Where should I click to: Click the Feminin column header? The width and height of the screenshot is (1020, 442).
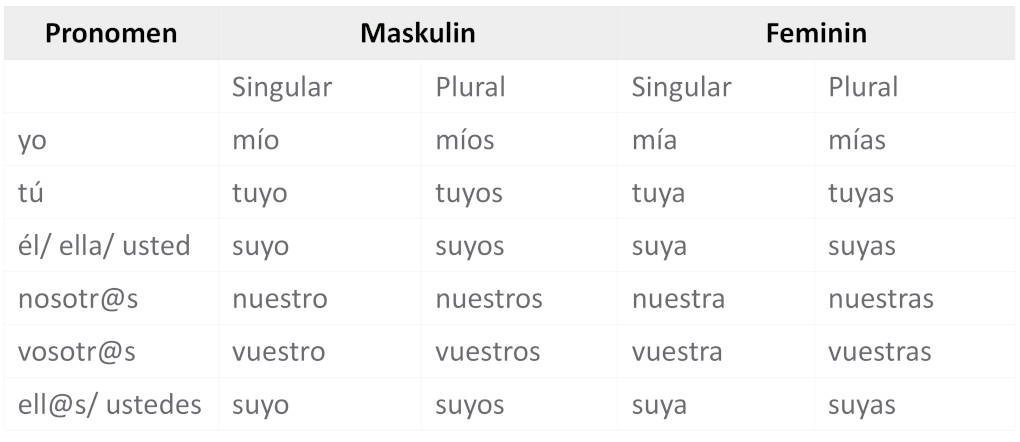pos(816,33)
